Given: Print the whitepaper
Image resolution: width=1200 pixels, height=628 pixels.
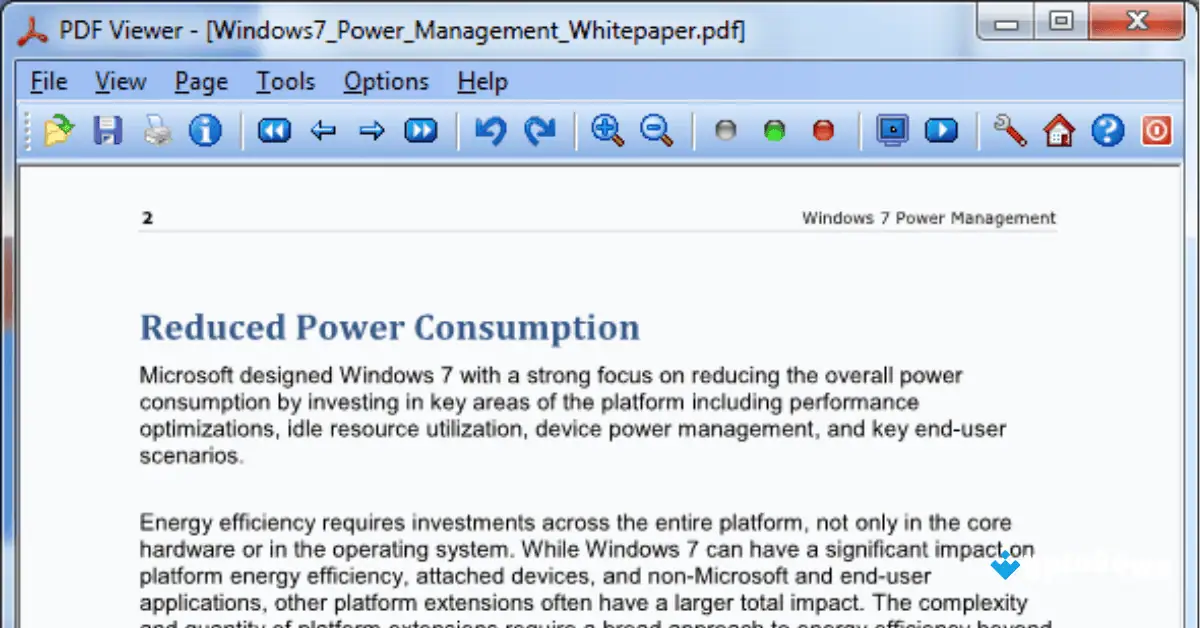Looking at the screenshot, I should [x=157, y=130].
